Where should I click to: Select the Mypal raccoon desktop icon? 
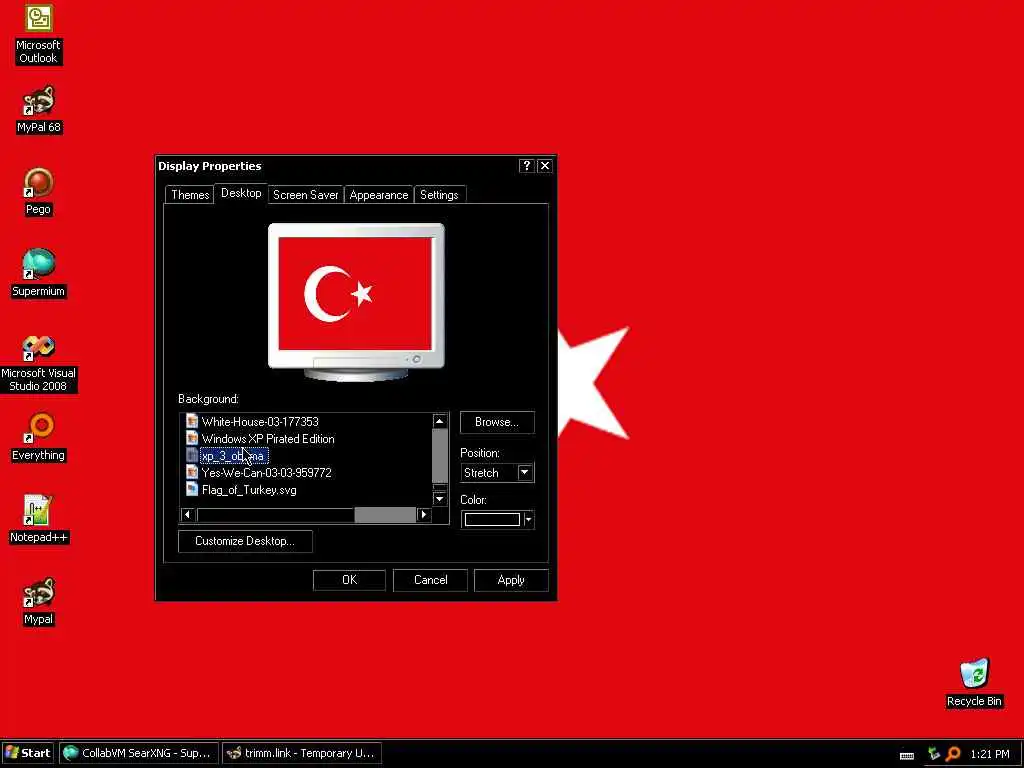tap(39, 601)
